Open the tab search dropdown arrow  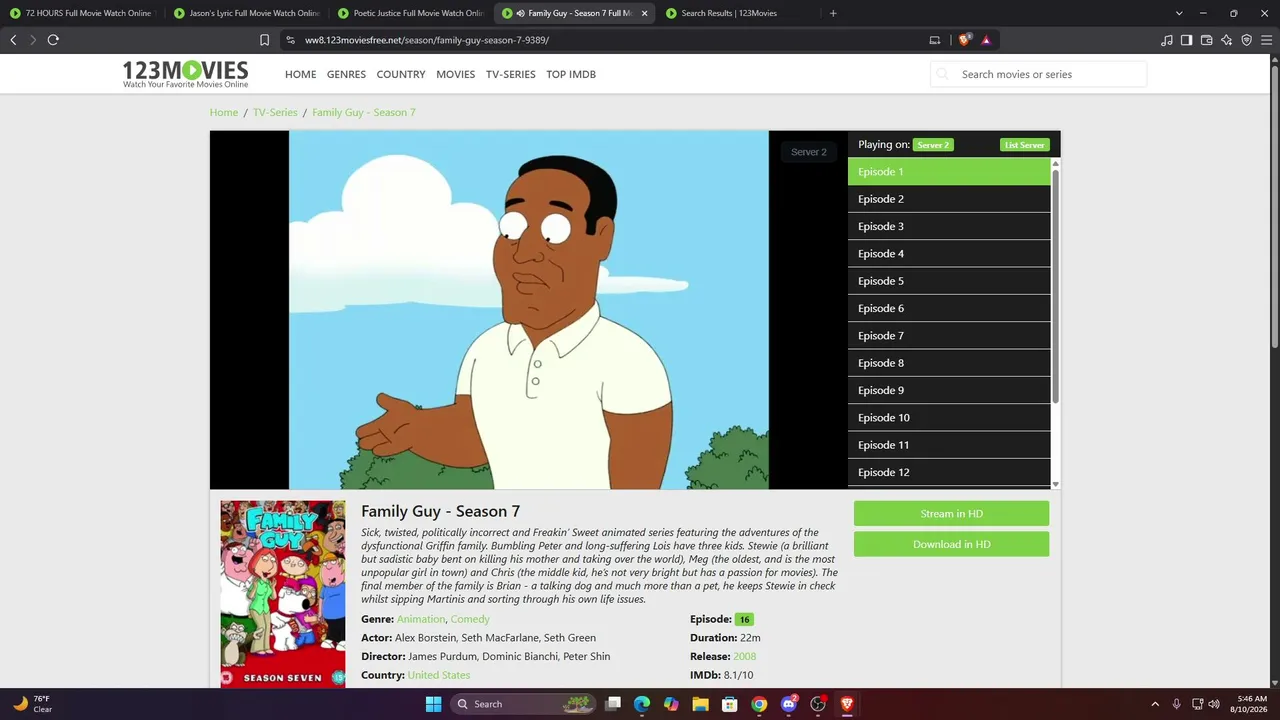1179,13
